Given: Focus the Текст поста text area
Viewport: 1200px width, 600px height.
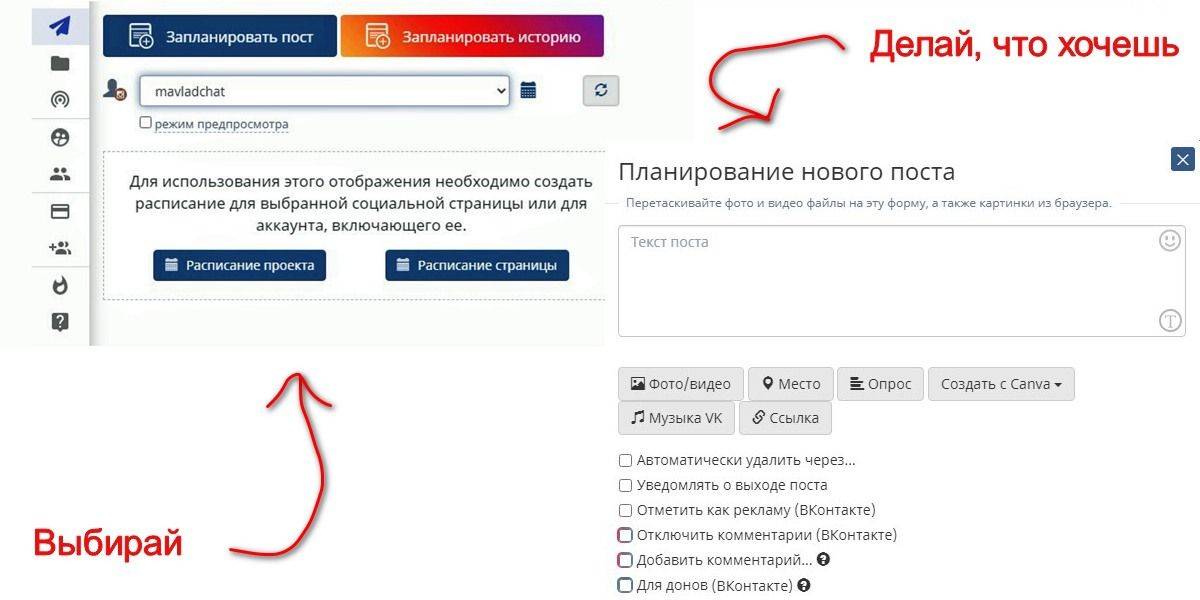Looking at the screenshot, I should coord(902,281).
